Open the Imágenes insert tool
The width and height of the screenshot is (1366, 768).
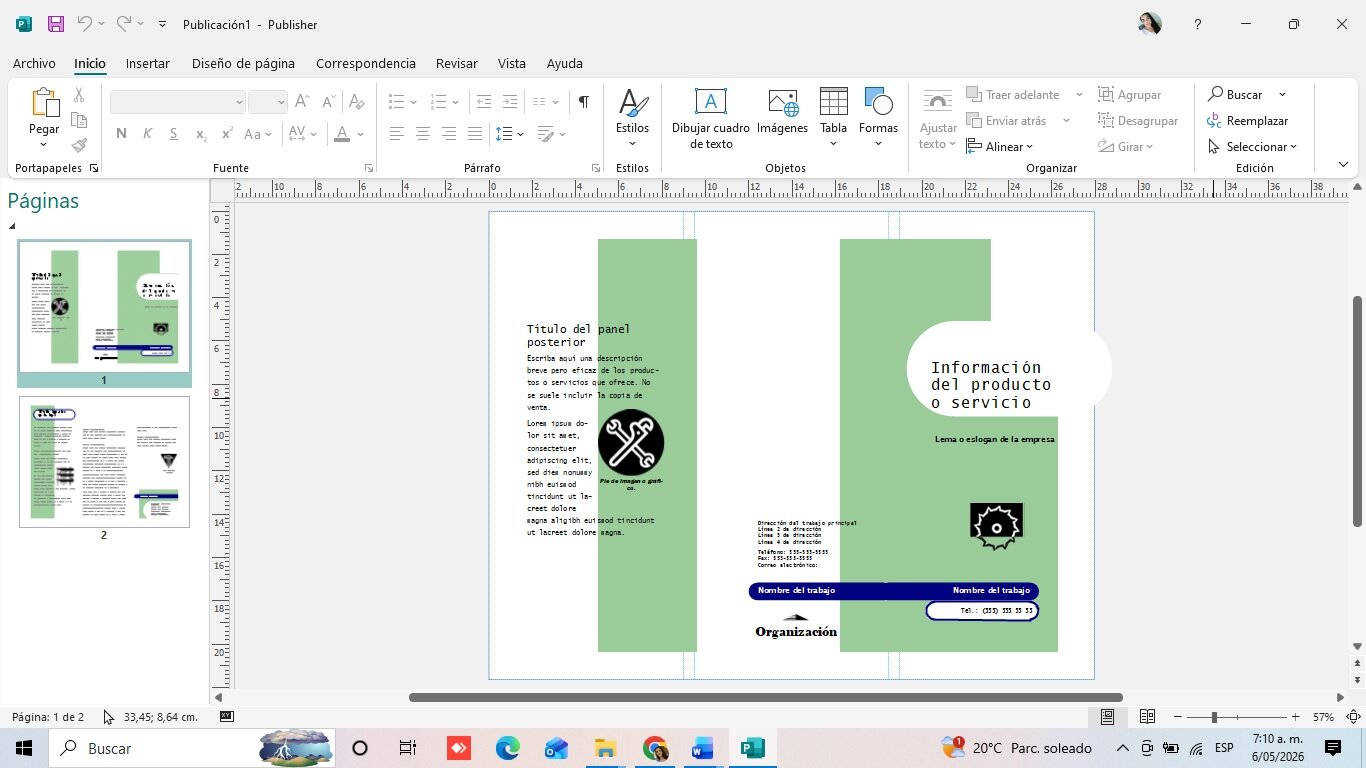(782, 101)
